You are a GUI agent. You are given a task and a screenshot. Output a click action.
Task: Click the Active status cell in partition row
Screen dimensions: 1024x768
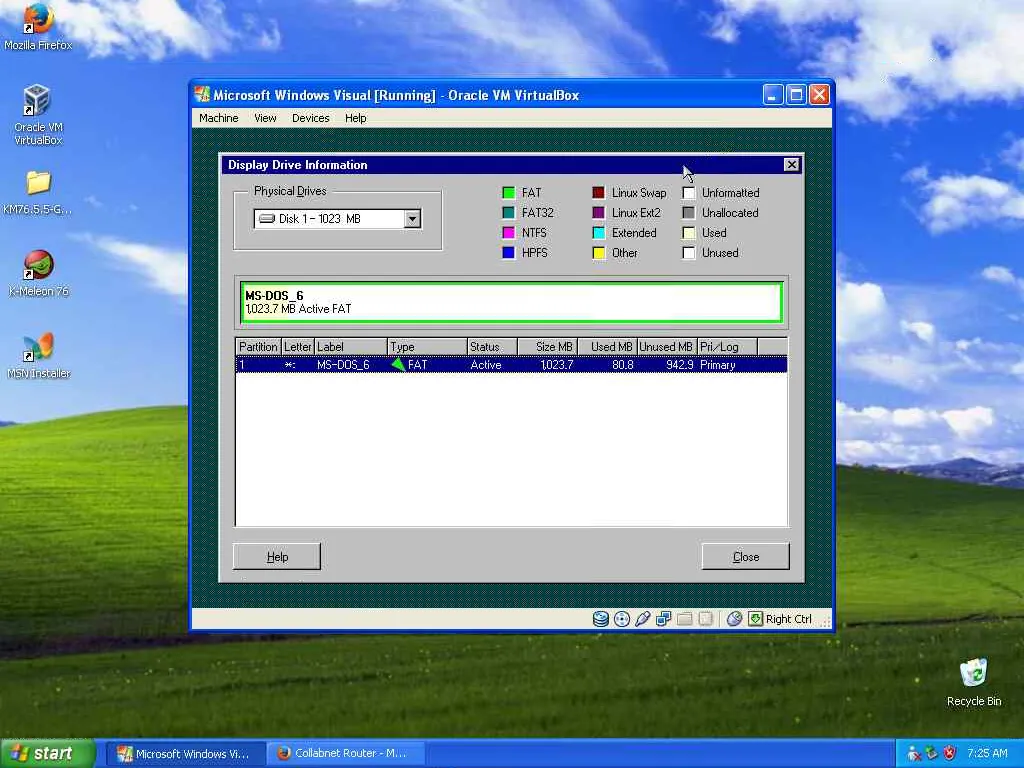(486, 365)
